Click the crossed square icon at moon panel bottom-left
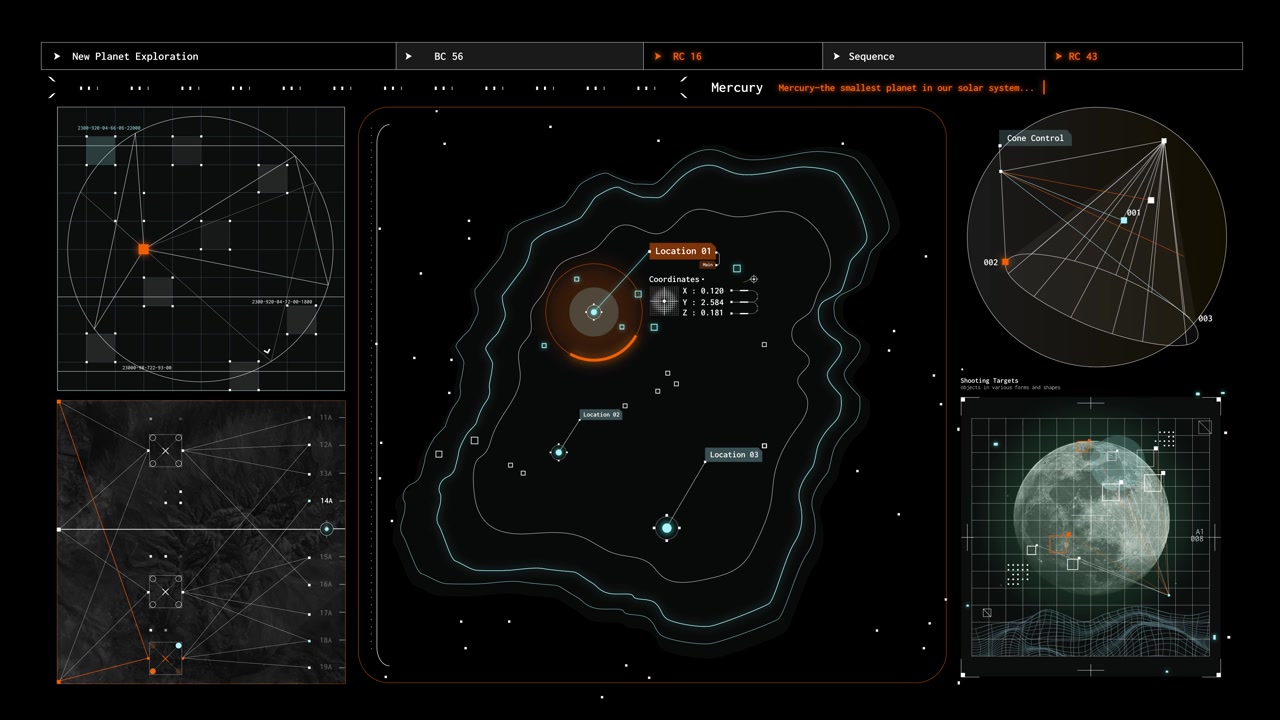 click(x=987, y=613)
